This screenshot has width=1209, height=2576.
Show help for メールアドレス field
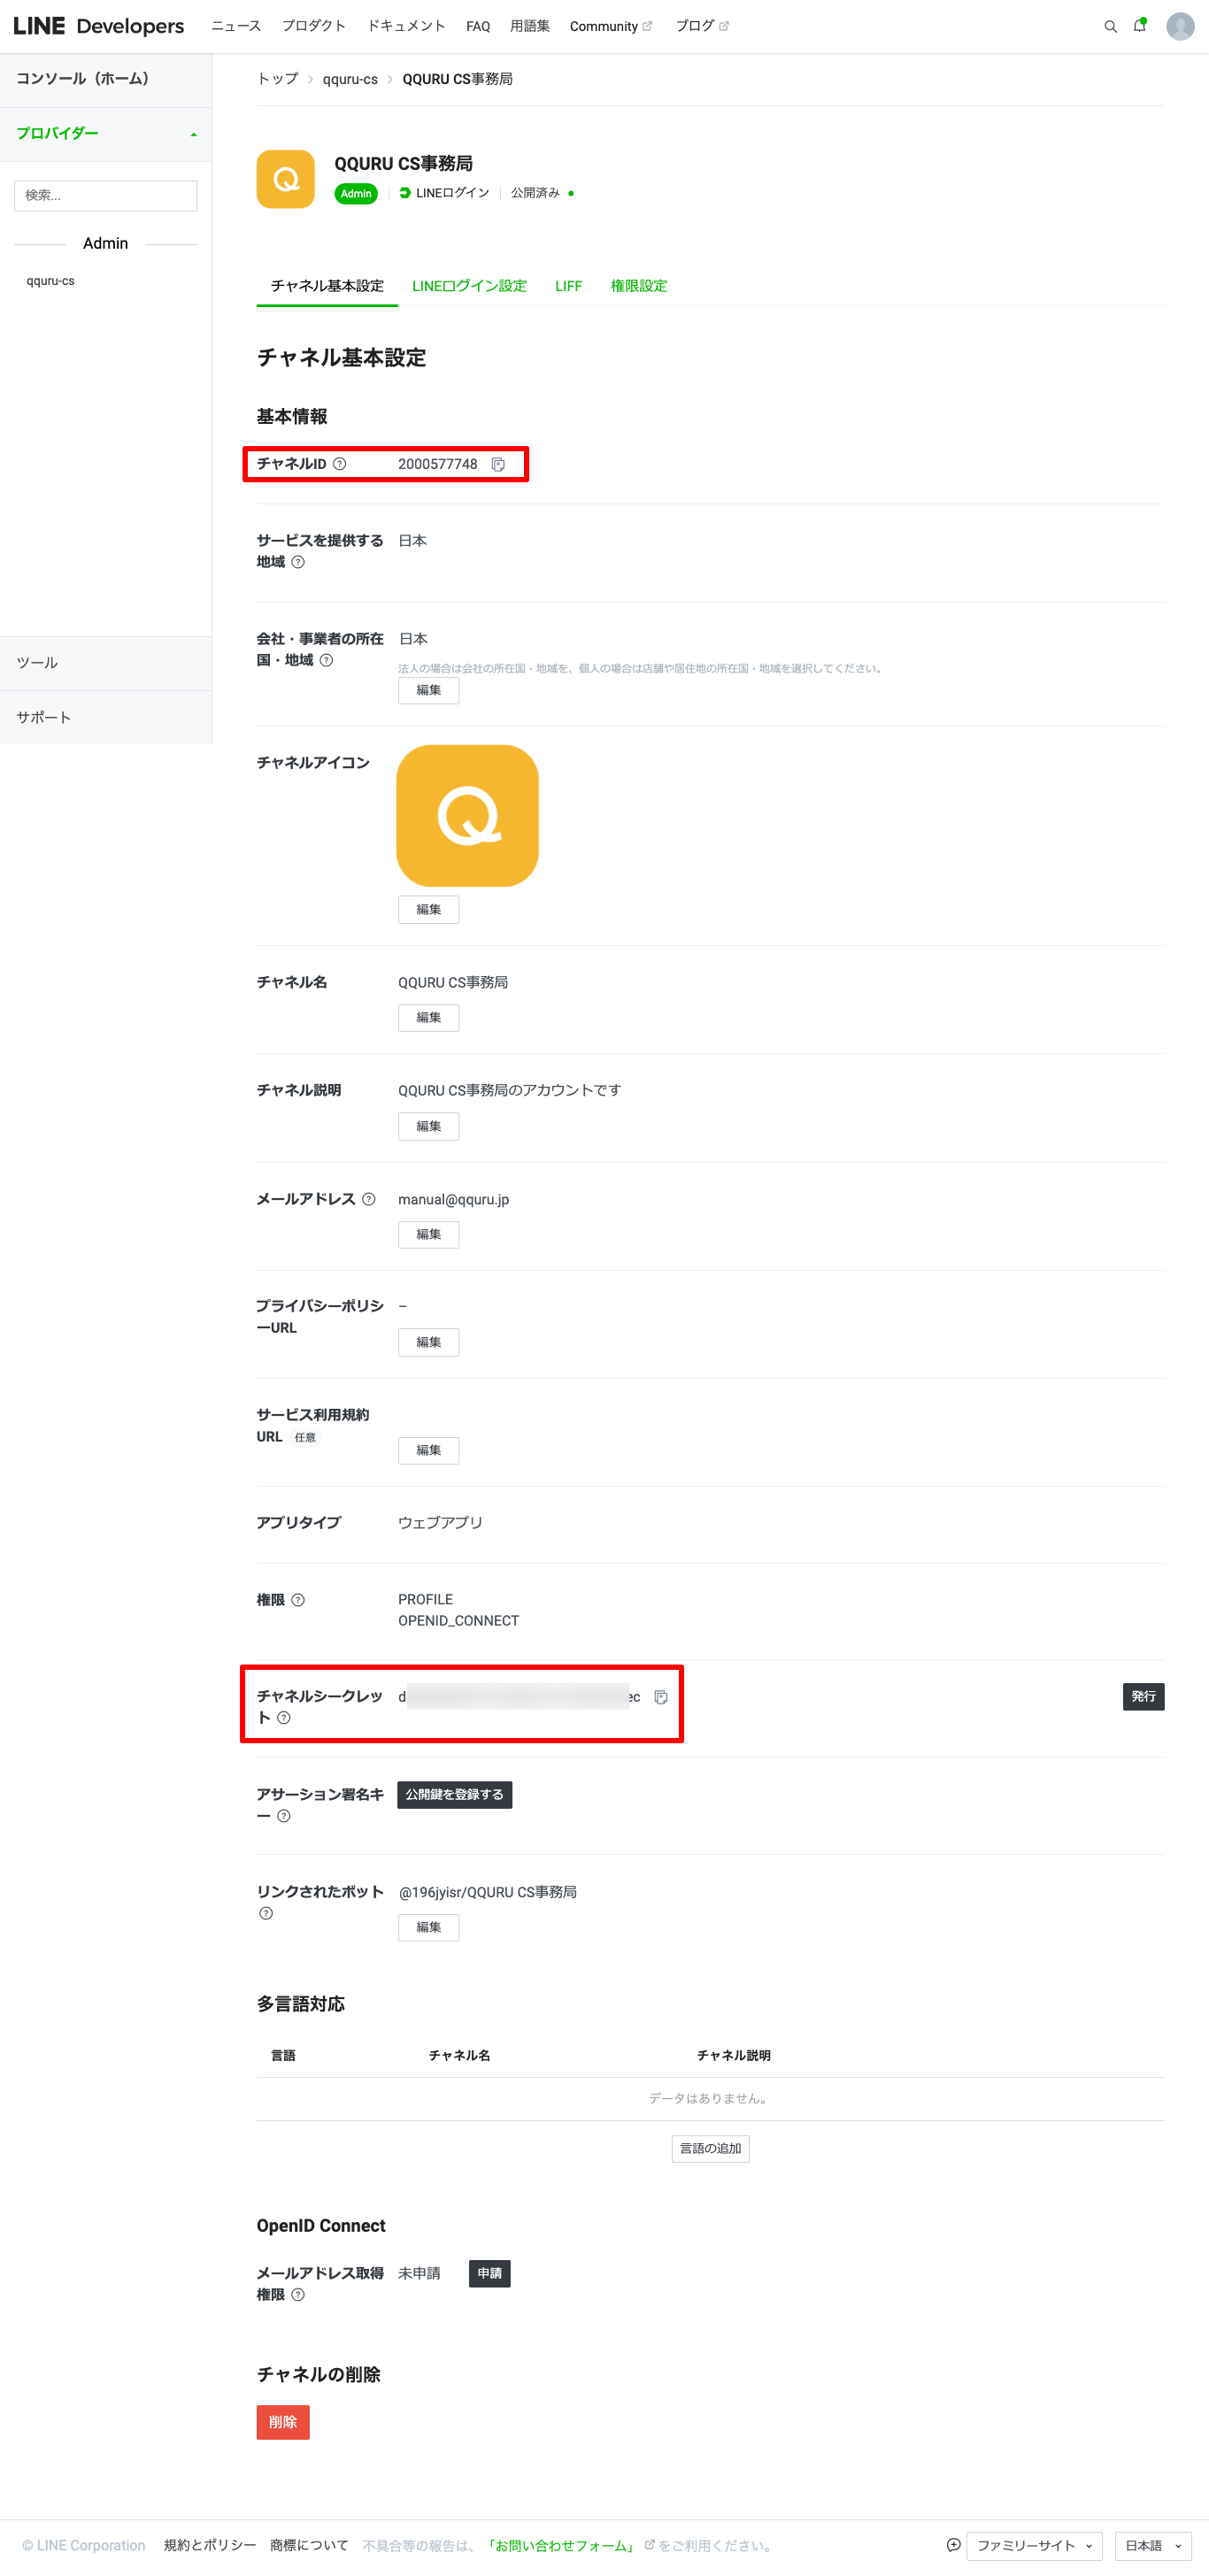pyautogui.click(x=369, y=1199)
